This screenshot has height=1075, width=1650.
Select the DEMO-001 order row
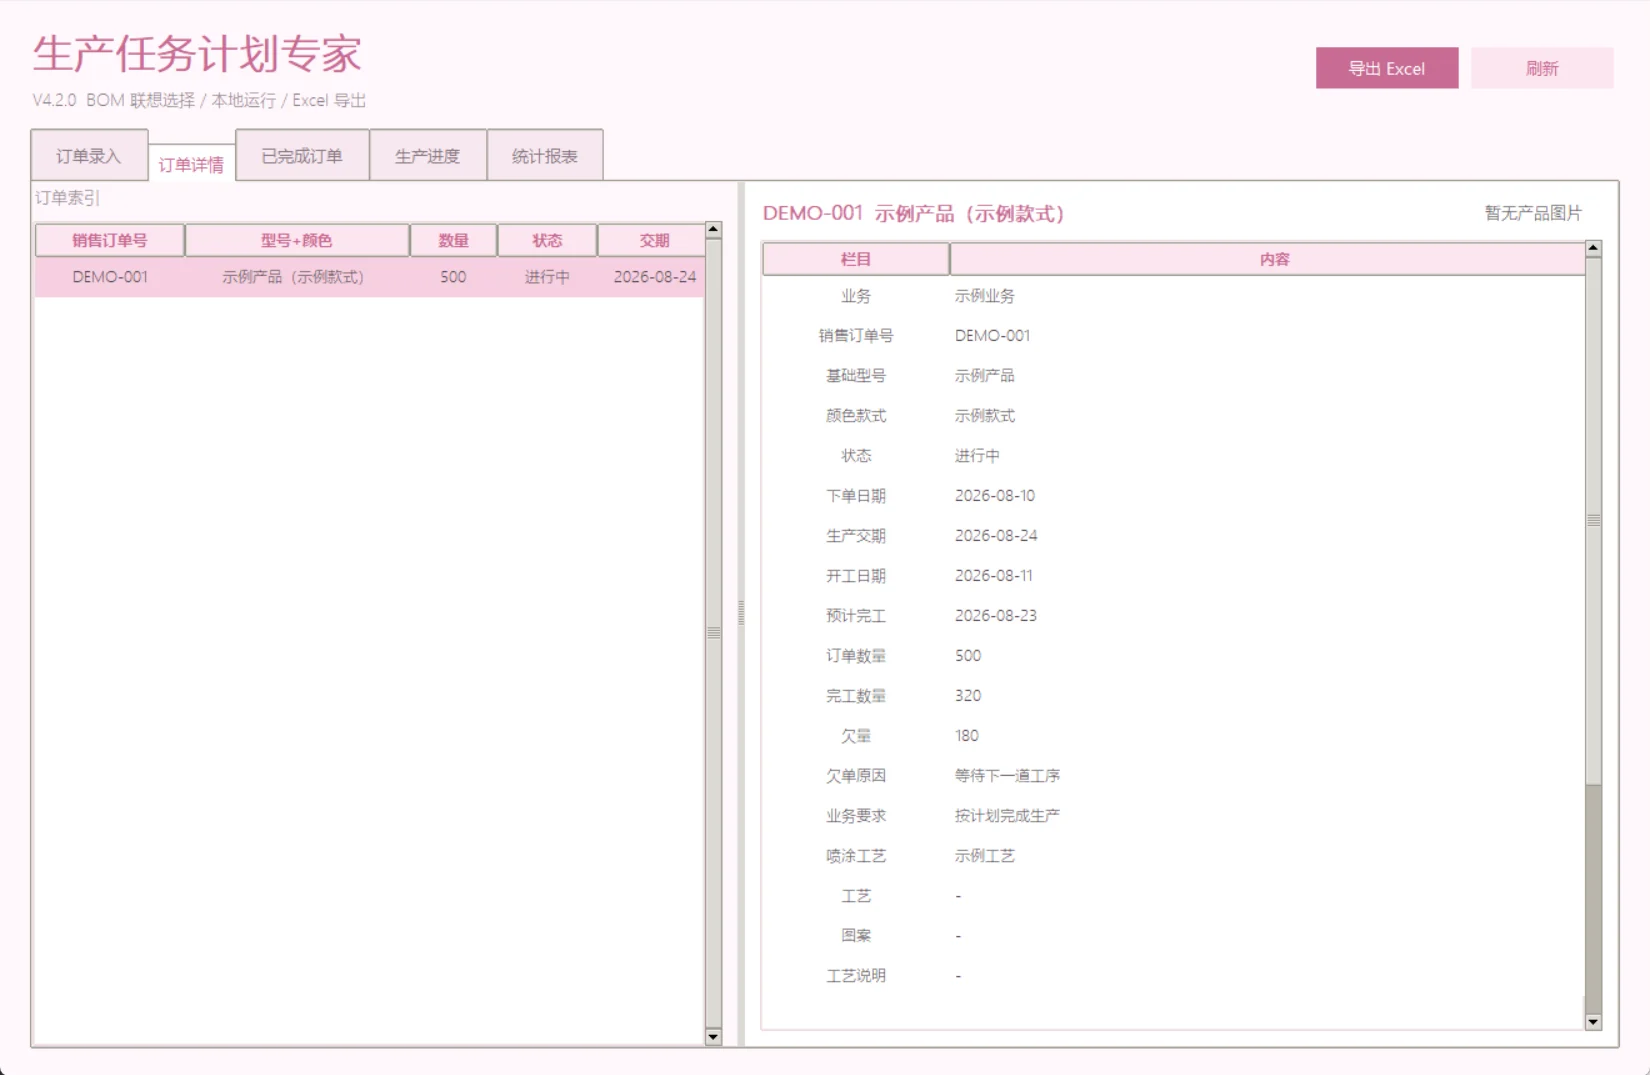tap(370, 277)
